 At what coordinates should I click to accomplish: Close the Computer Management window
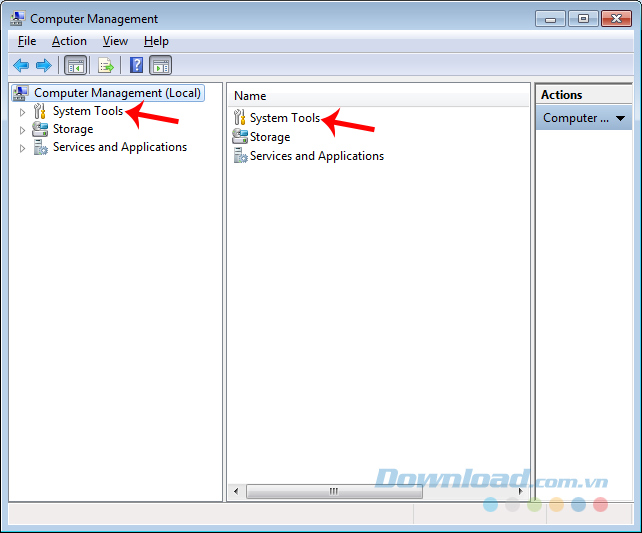coord(616,19)
